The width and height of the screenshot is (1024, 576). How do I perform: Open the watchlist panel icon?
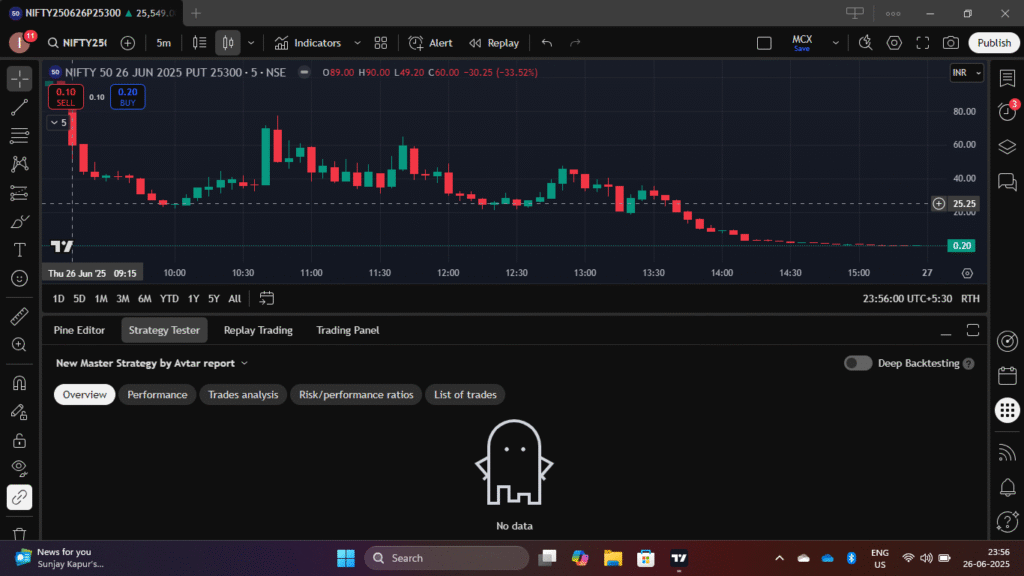[1007, 78]
